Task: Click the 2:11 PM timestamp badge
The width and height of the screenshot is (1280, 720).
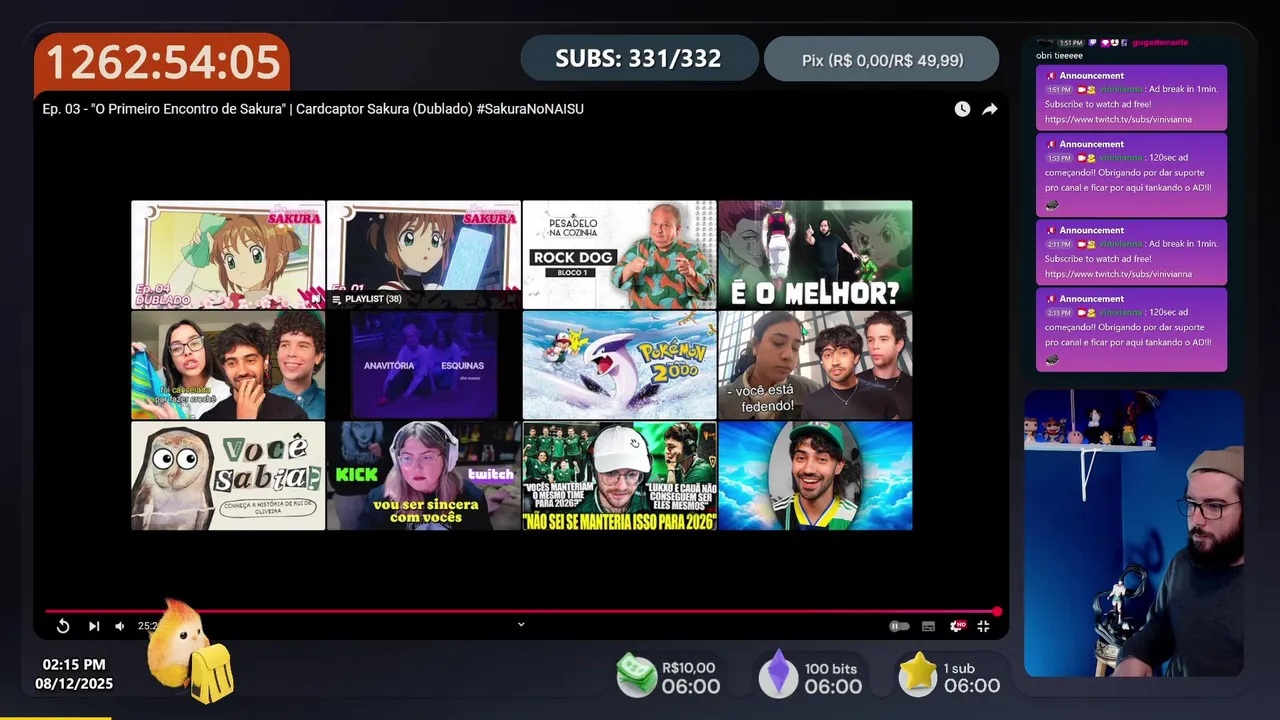Action: click(1059, 244)
